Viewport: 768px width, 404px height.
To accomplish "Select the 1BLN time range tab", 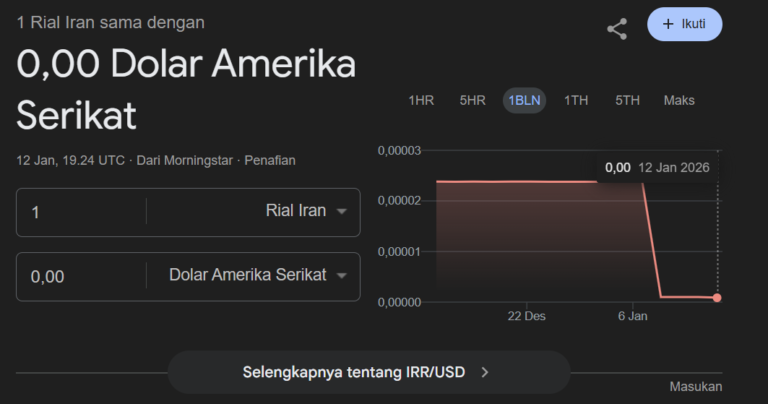I will point(524,100).
